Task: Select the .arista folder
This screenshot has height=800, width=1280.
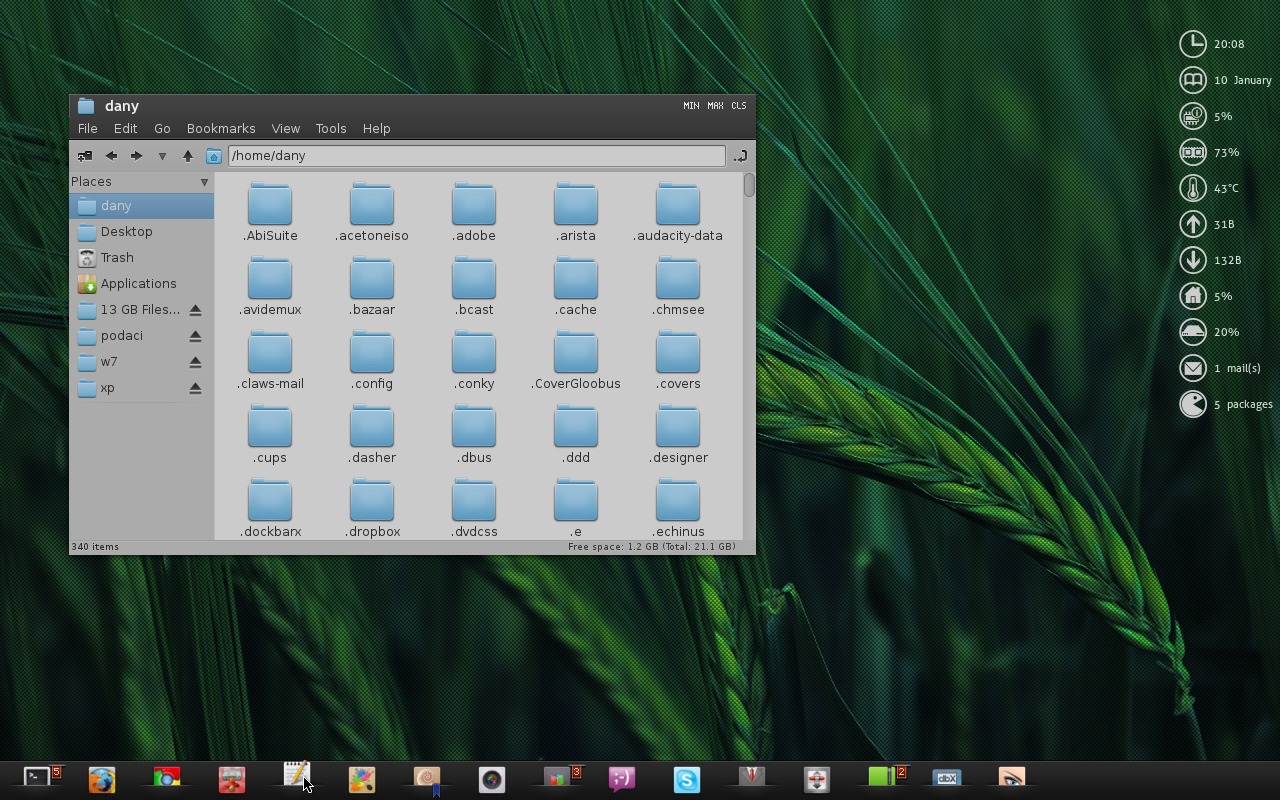Action: point(576,212)
